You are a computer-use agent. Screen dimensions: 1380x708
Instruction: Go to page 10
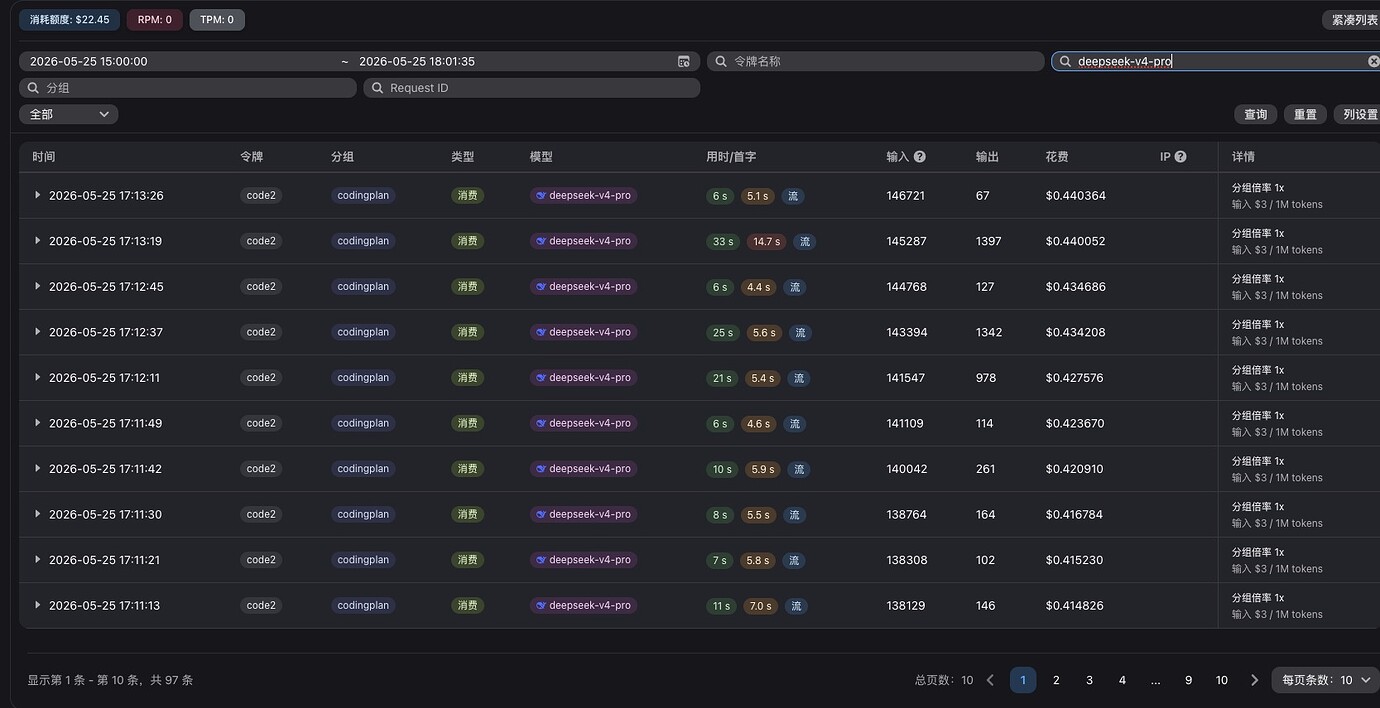click(1221, 680)
